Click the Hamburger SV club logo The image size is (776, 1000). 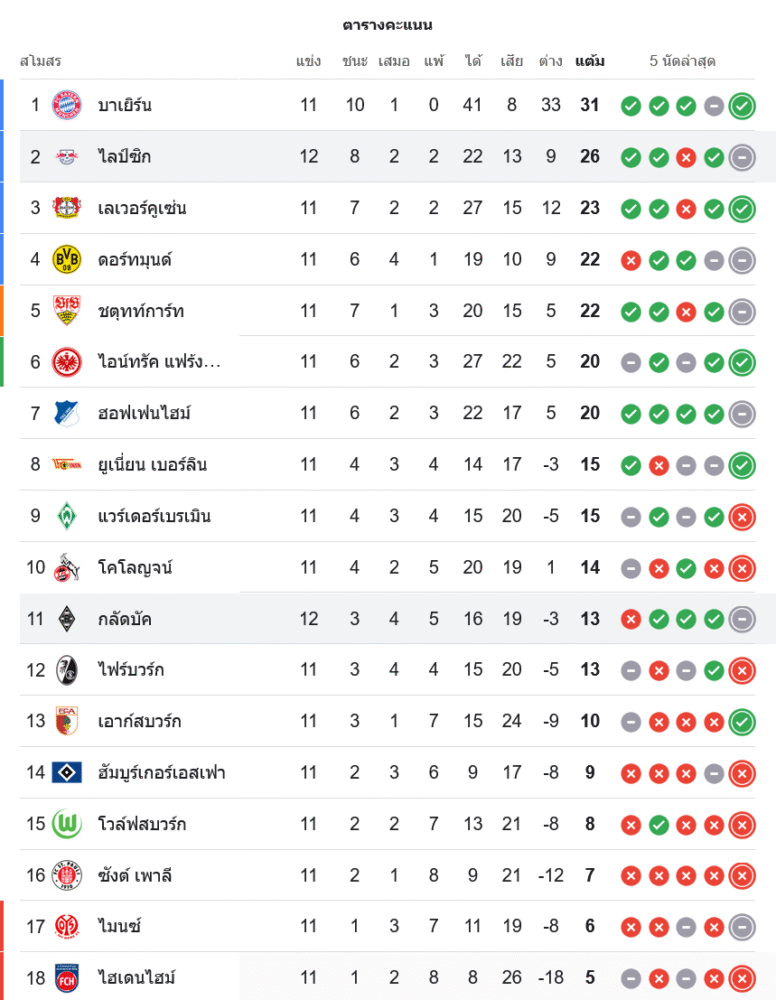pos(67,772)
